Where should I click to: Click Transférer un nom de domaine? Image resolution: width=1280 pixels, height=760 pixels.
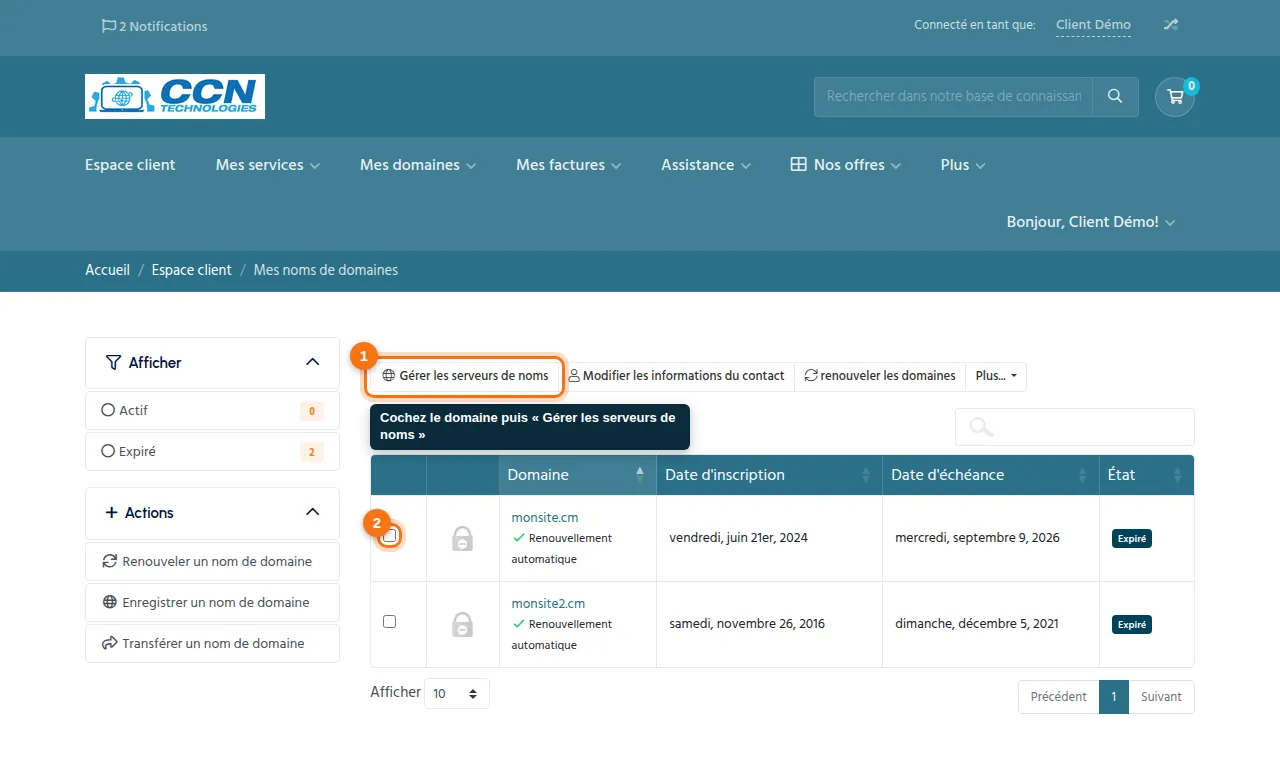click(x=212, y=643)
